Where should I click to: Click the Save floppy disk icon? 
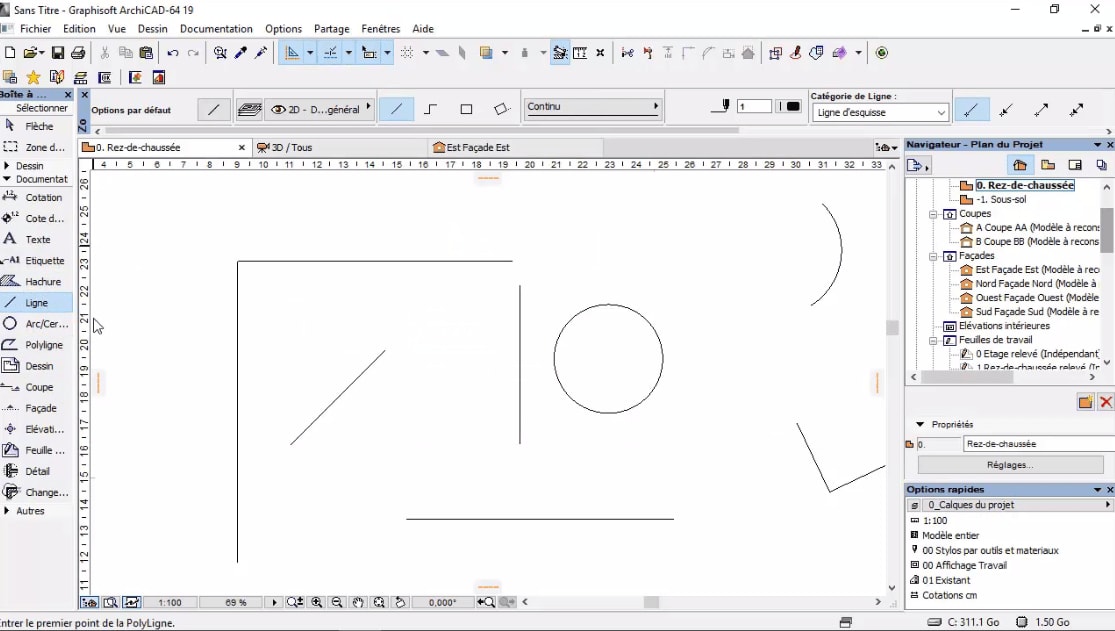point(58,53)
